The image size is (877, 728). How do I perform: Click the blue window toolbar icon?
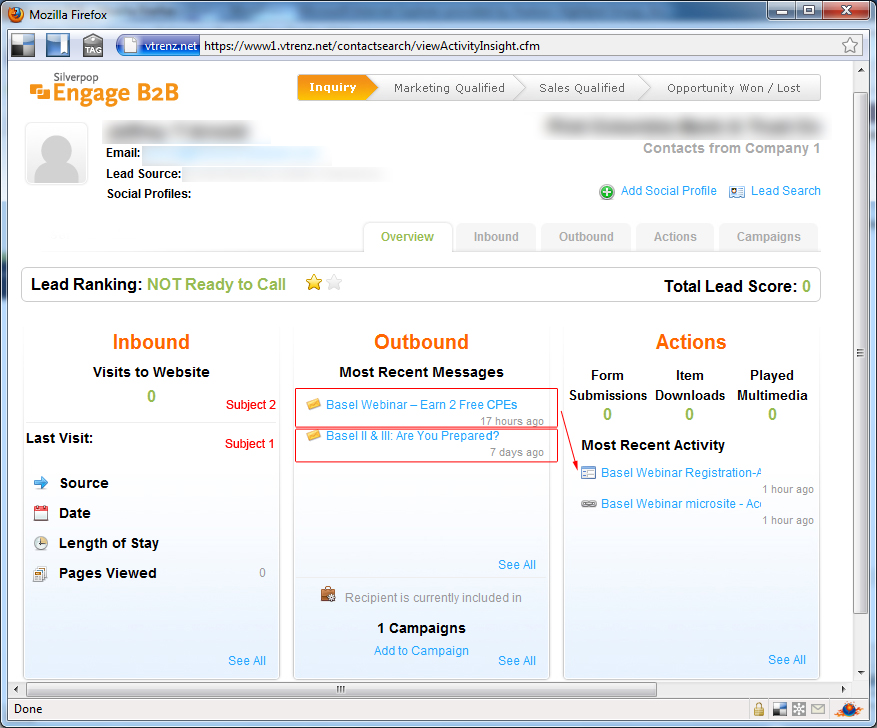coord(58,45)
